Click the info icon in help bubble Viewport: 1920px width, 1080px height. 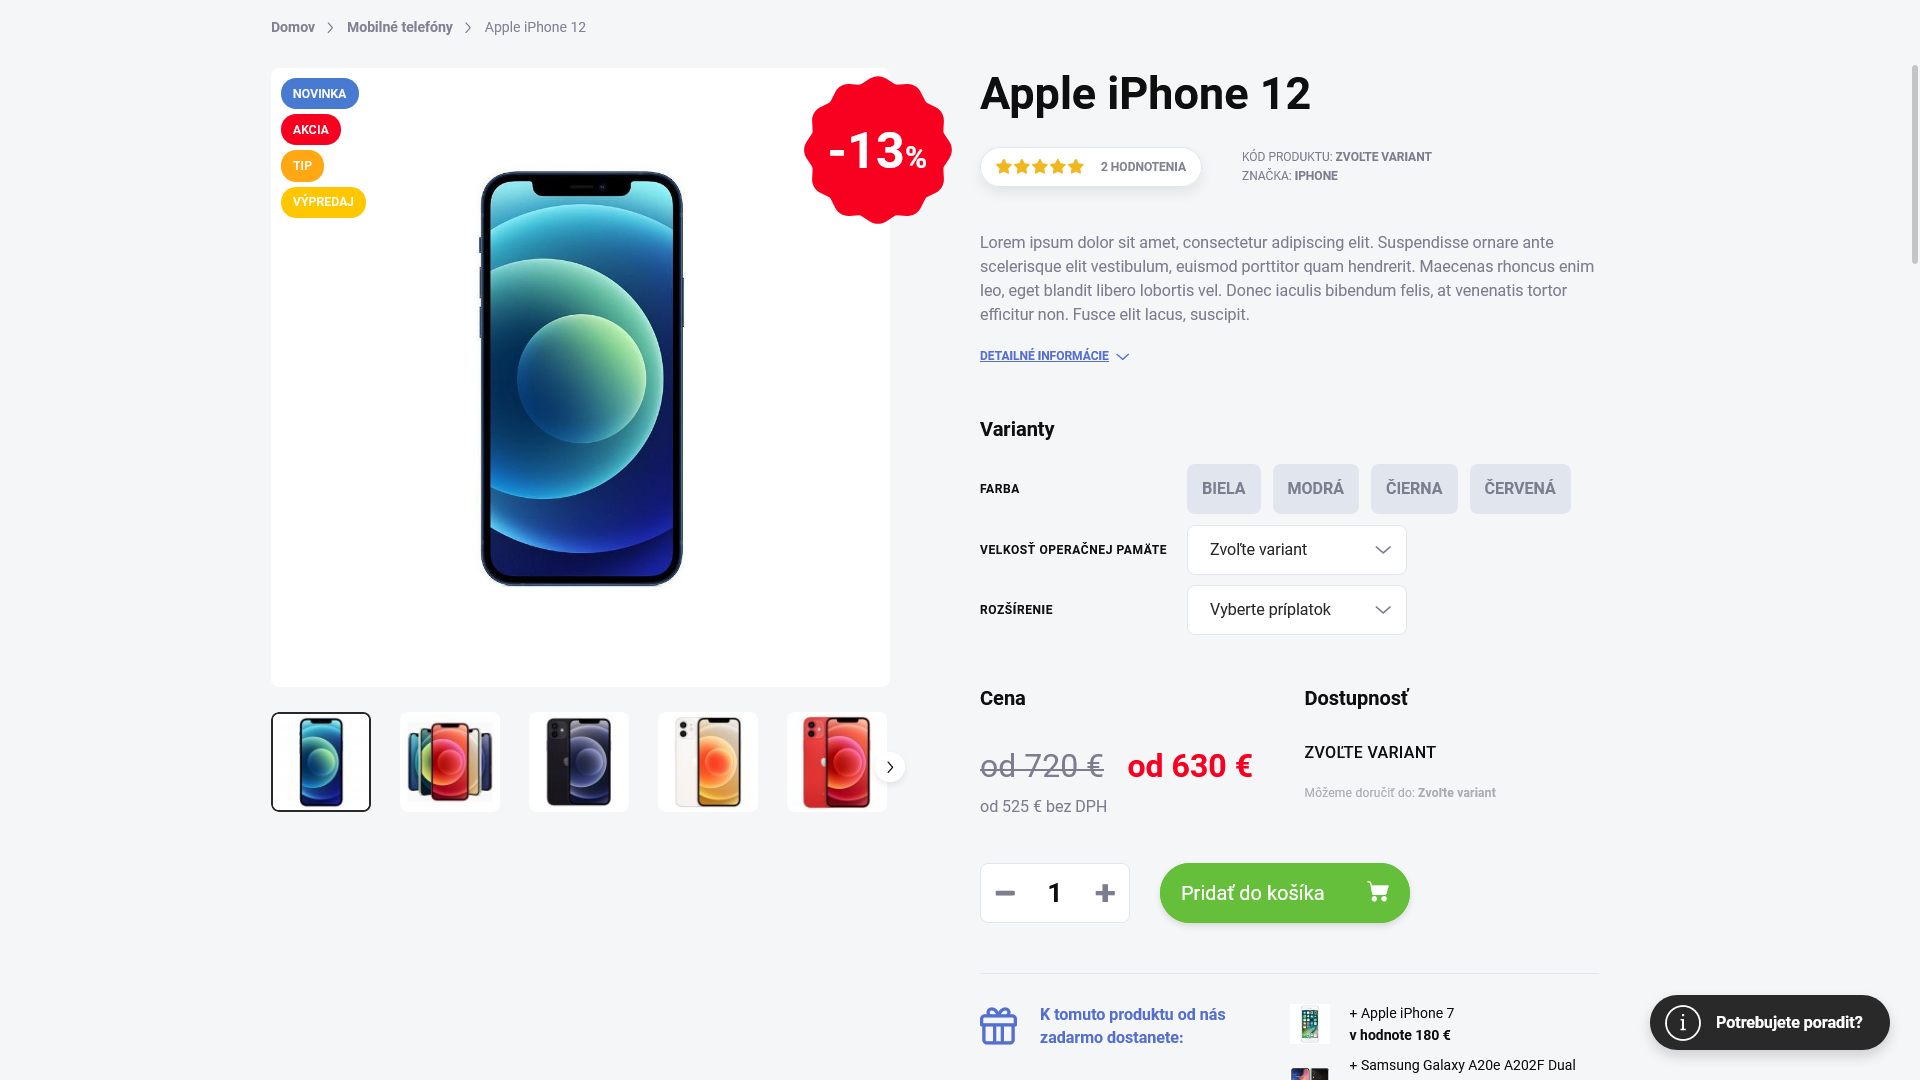point(1683,1022)
